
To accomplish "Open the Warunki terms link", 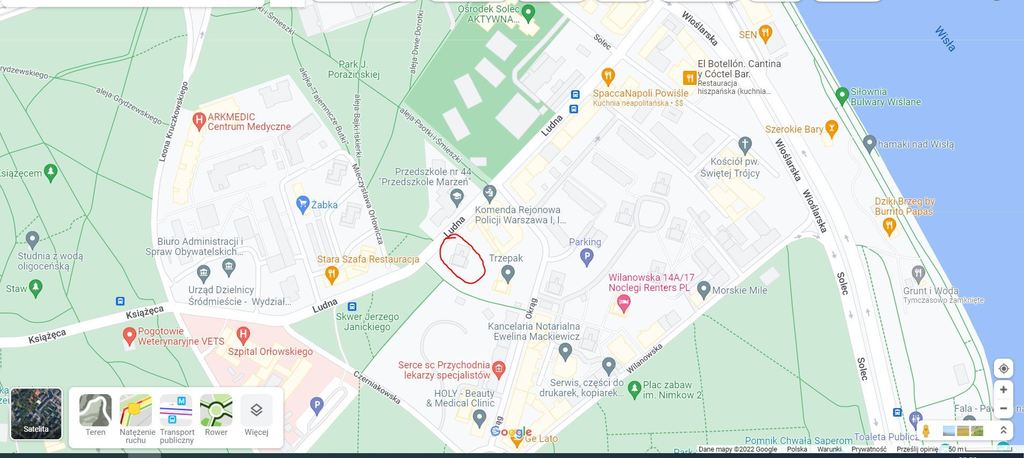I will click(x=829, y=450).
